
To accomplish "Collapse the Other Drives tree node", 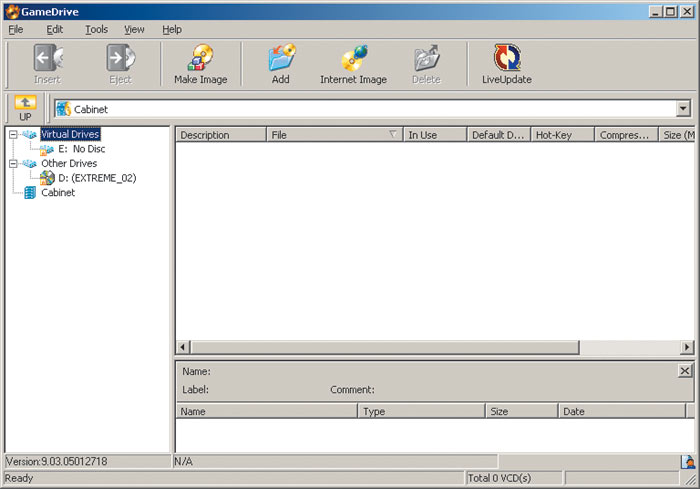I will click(x=13, y=163).
